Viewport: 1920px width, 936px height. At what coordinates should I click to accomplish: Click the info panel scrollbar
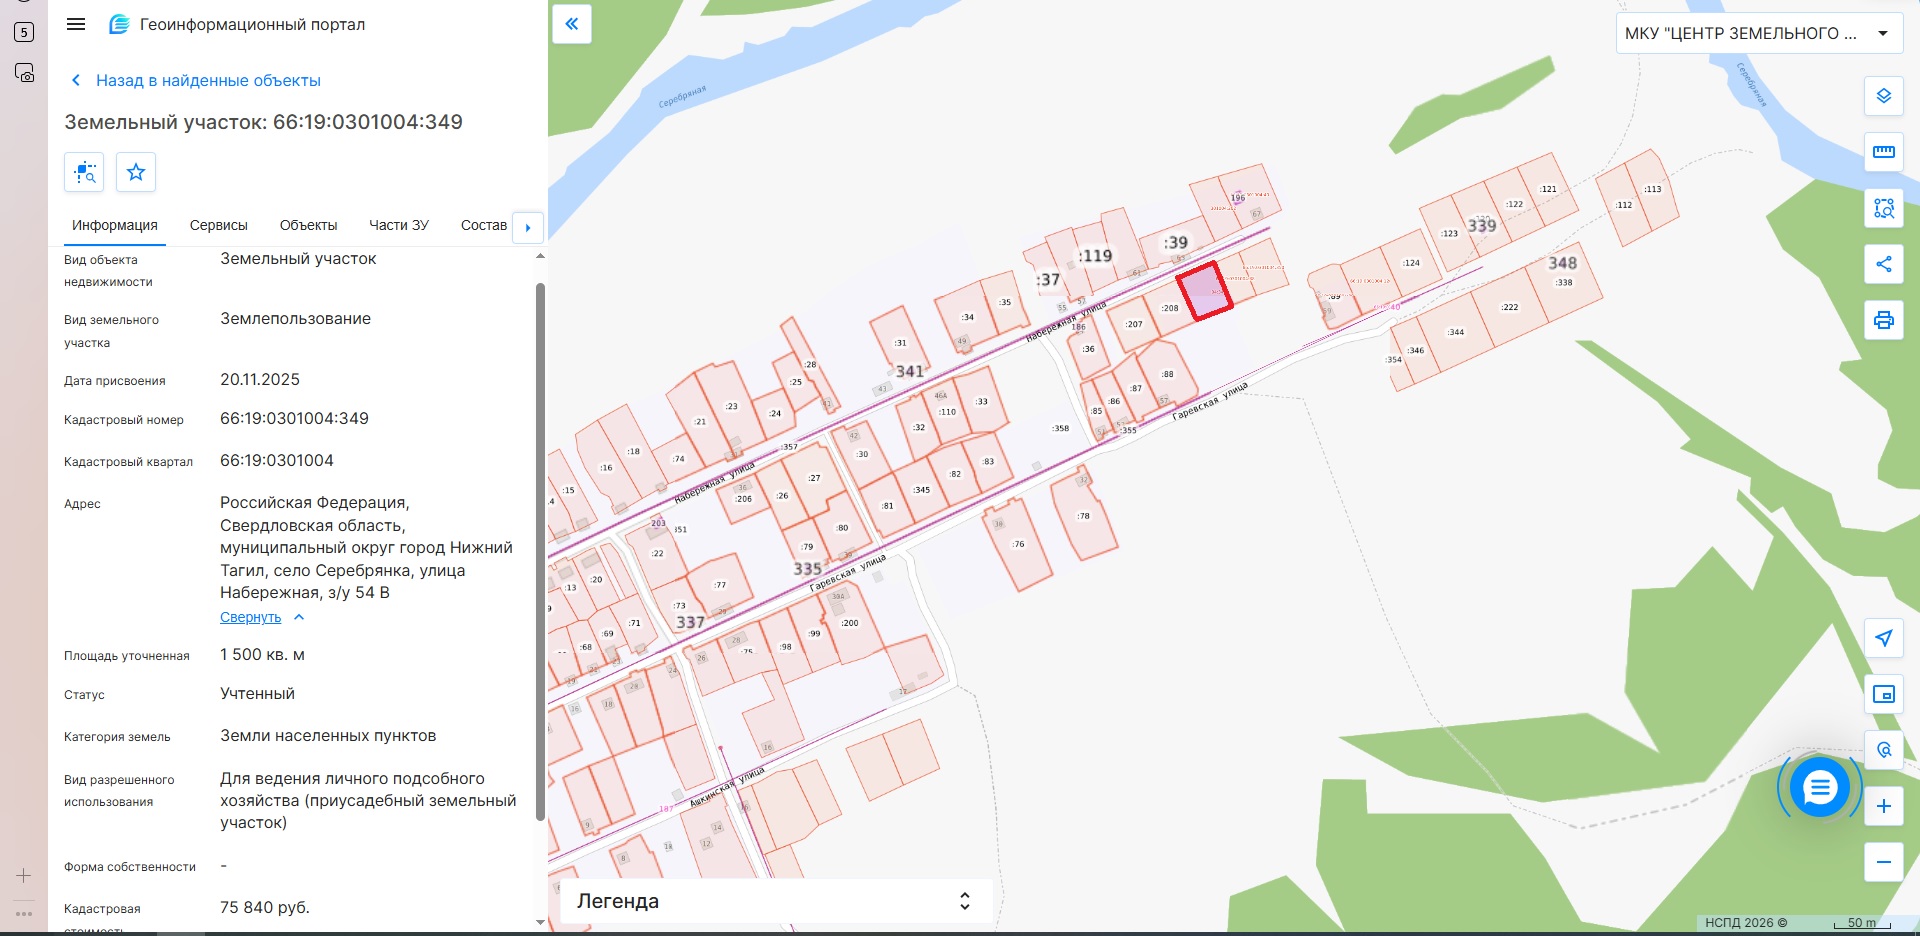point(541,550)
